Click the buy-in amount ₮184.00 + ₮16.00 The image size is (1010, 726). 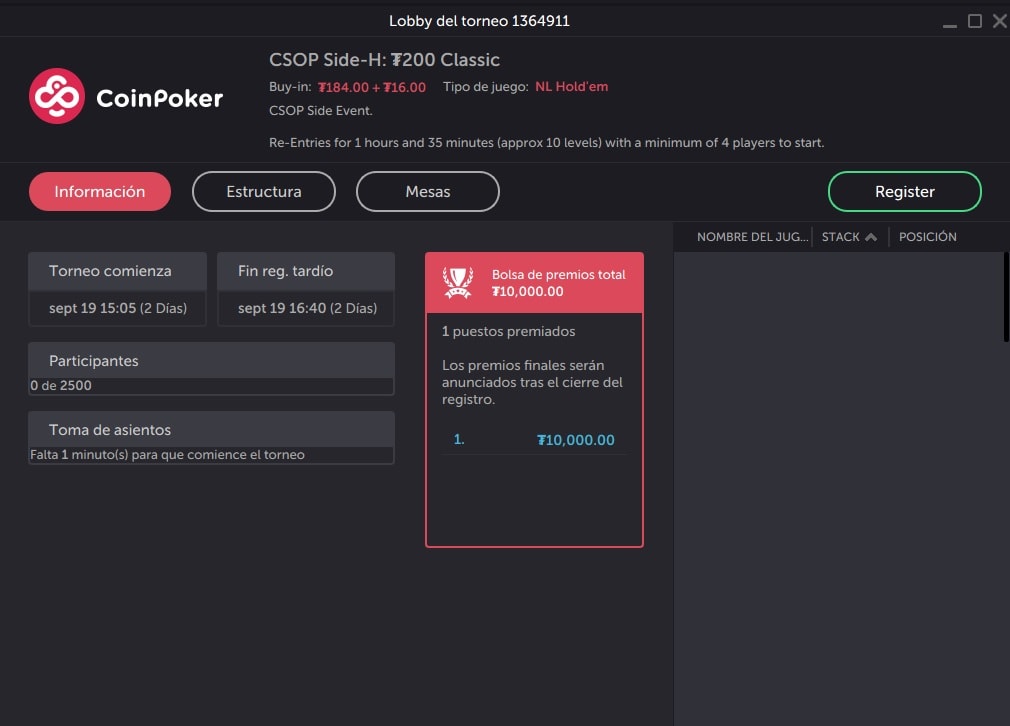tap(372, 87)
